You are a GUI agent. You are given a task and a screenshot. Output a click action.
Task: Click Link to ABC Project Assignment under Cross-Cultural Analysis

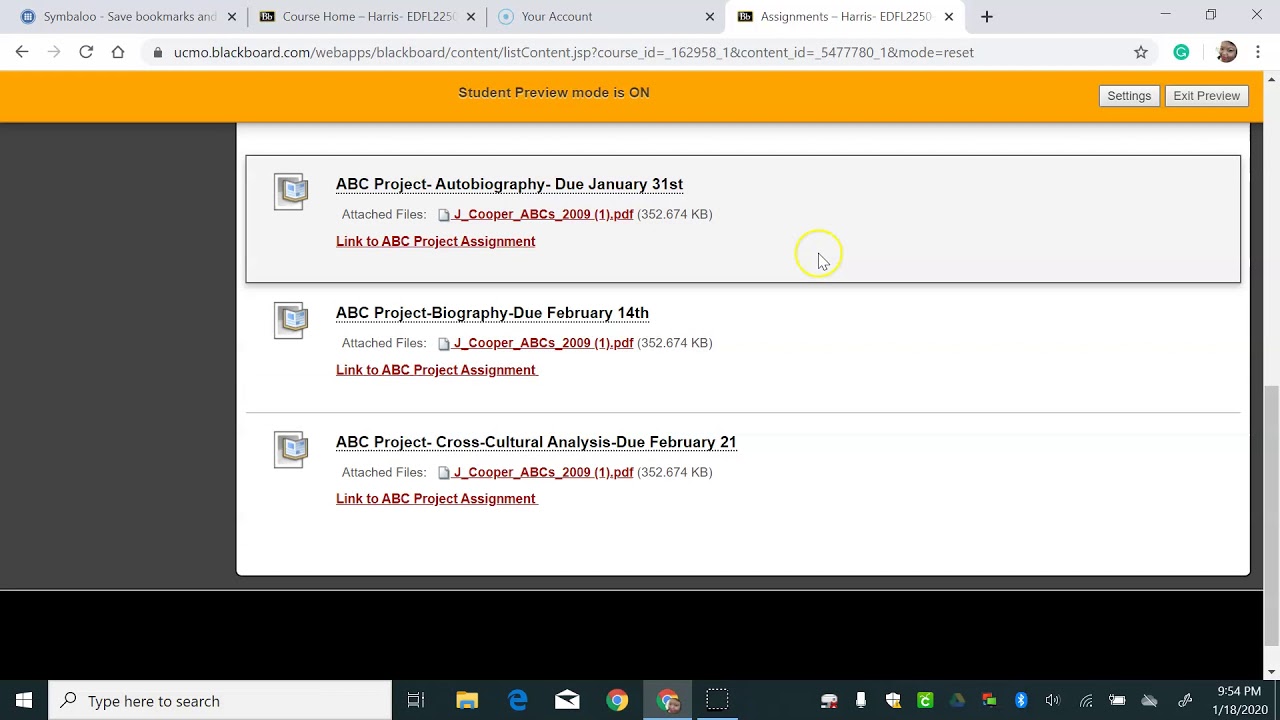(436, 499)
